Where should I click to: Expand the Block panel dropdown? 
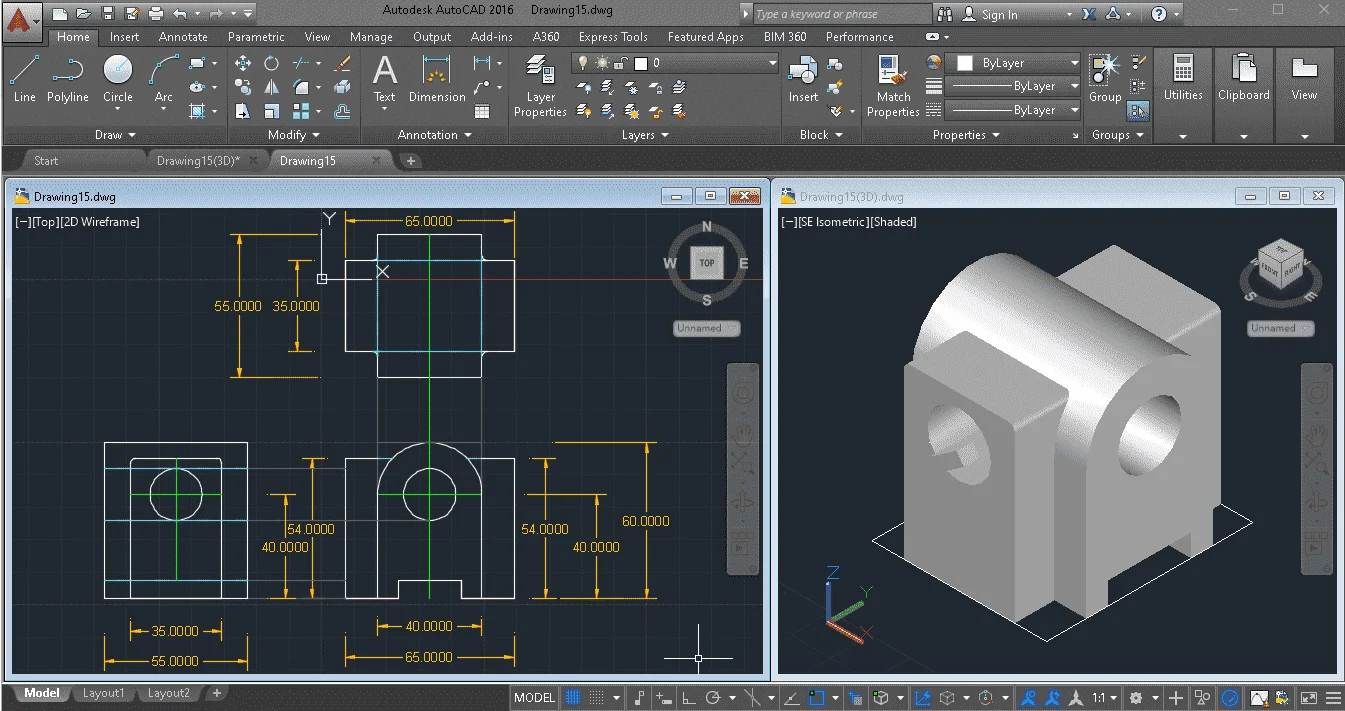coord(821,135)
